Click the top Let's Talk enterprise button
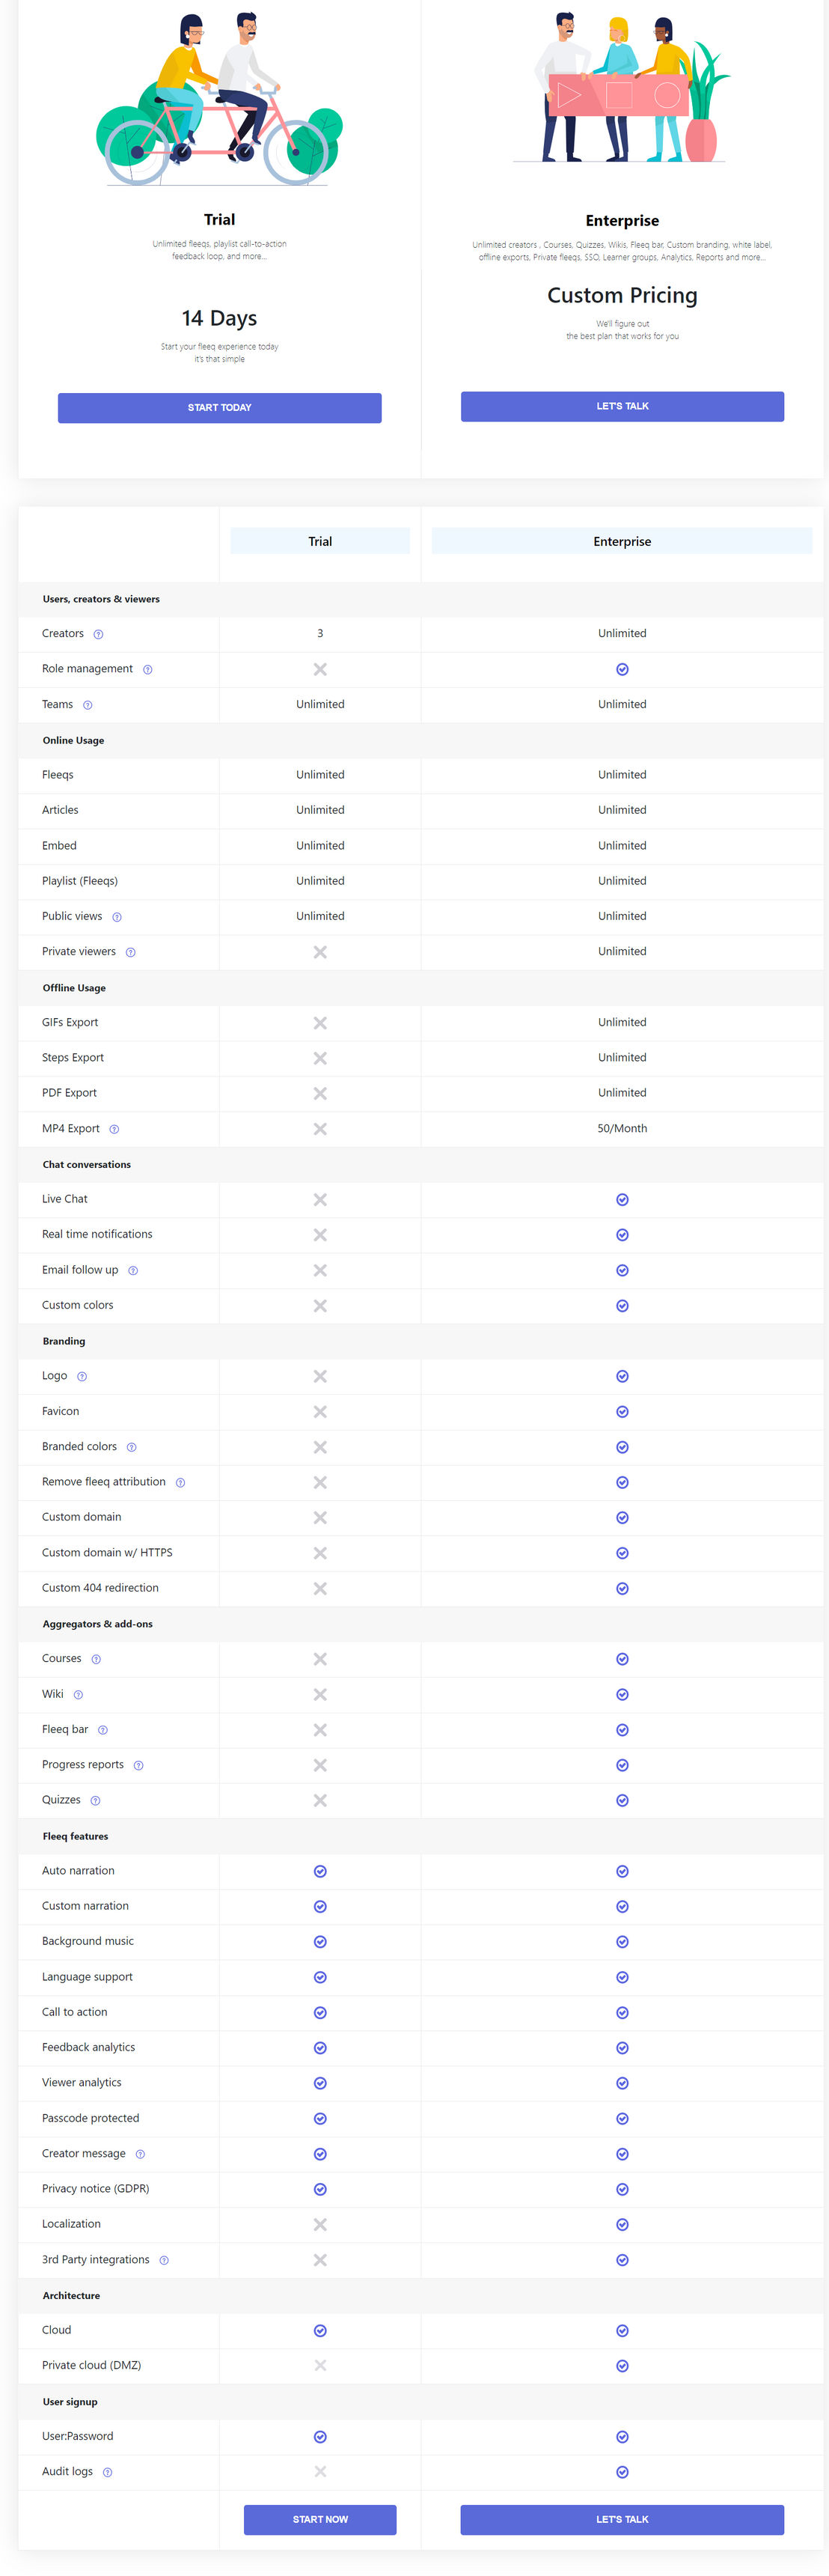This screenshot has width=829, height=2576. click(622, 406)
